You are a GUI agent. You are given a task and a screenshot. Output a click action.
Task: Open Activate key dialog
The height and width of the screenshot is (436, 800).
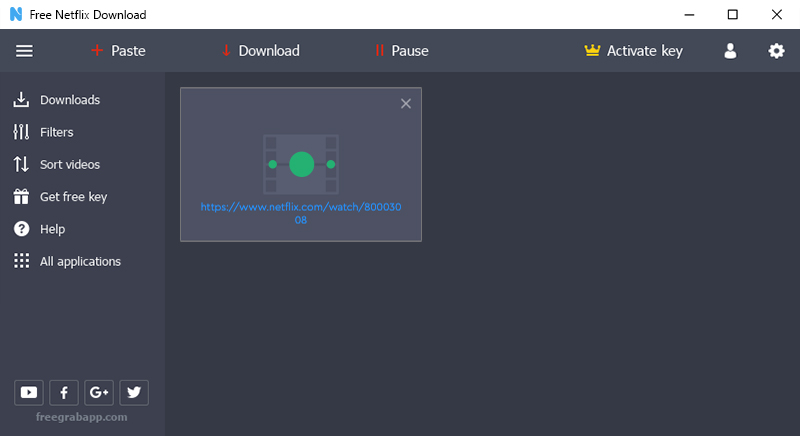[633, 51]
